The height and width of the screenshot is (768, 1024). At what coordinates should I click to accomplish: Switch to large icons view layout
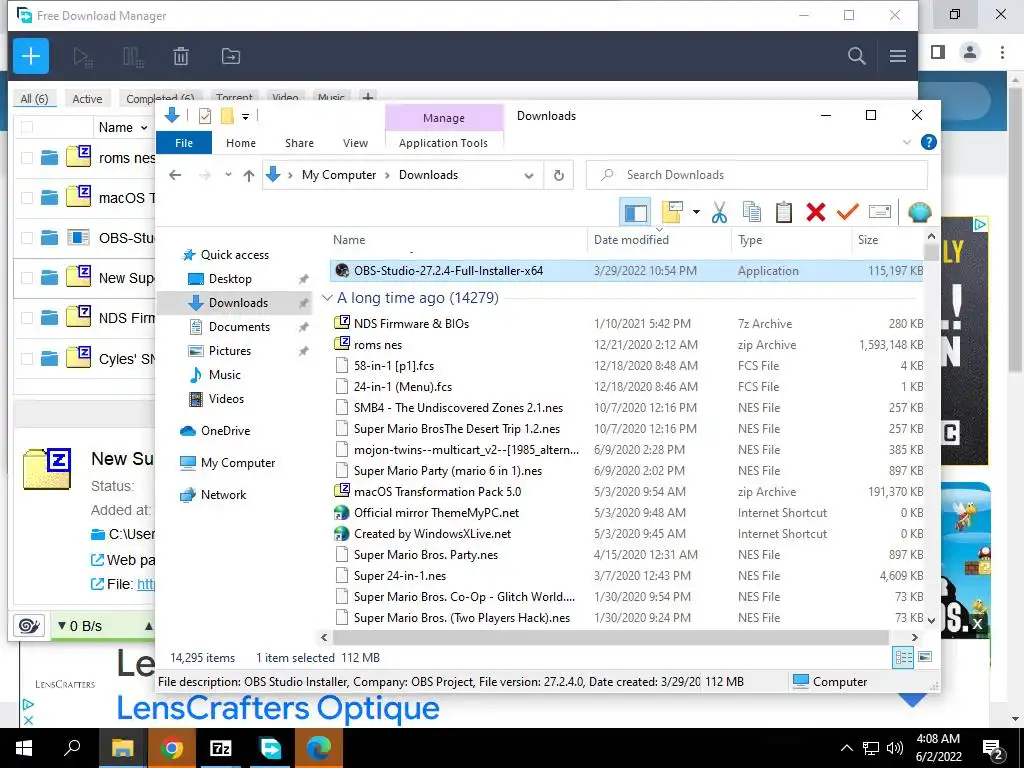[x=925, y=657]
